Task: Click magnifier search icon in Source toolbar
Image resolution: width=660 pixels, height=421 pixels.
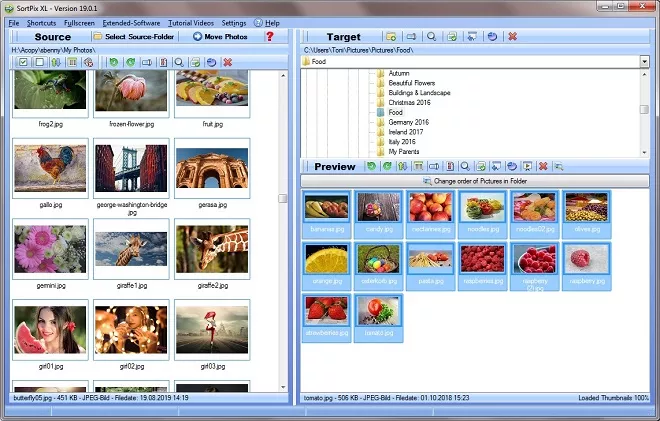Action: (179, 62)
